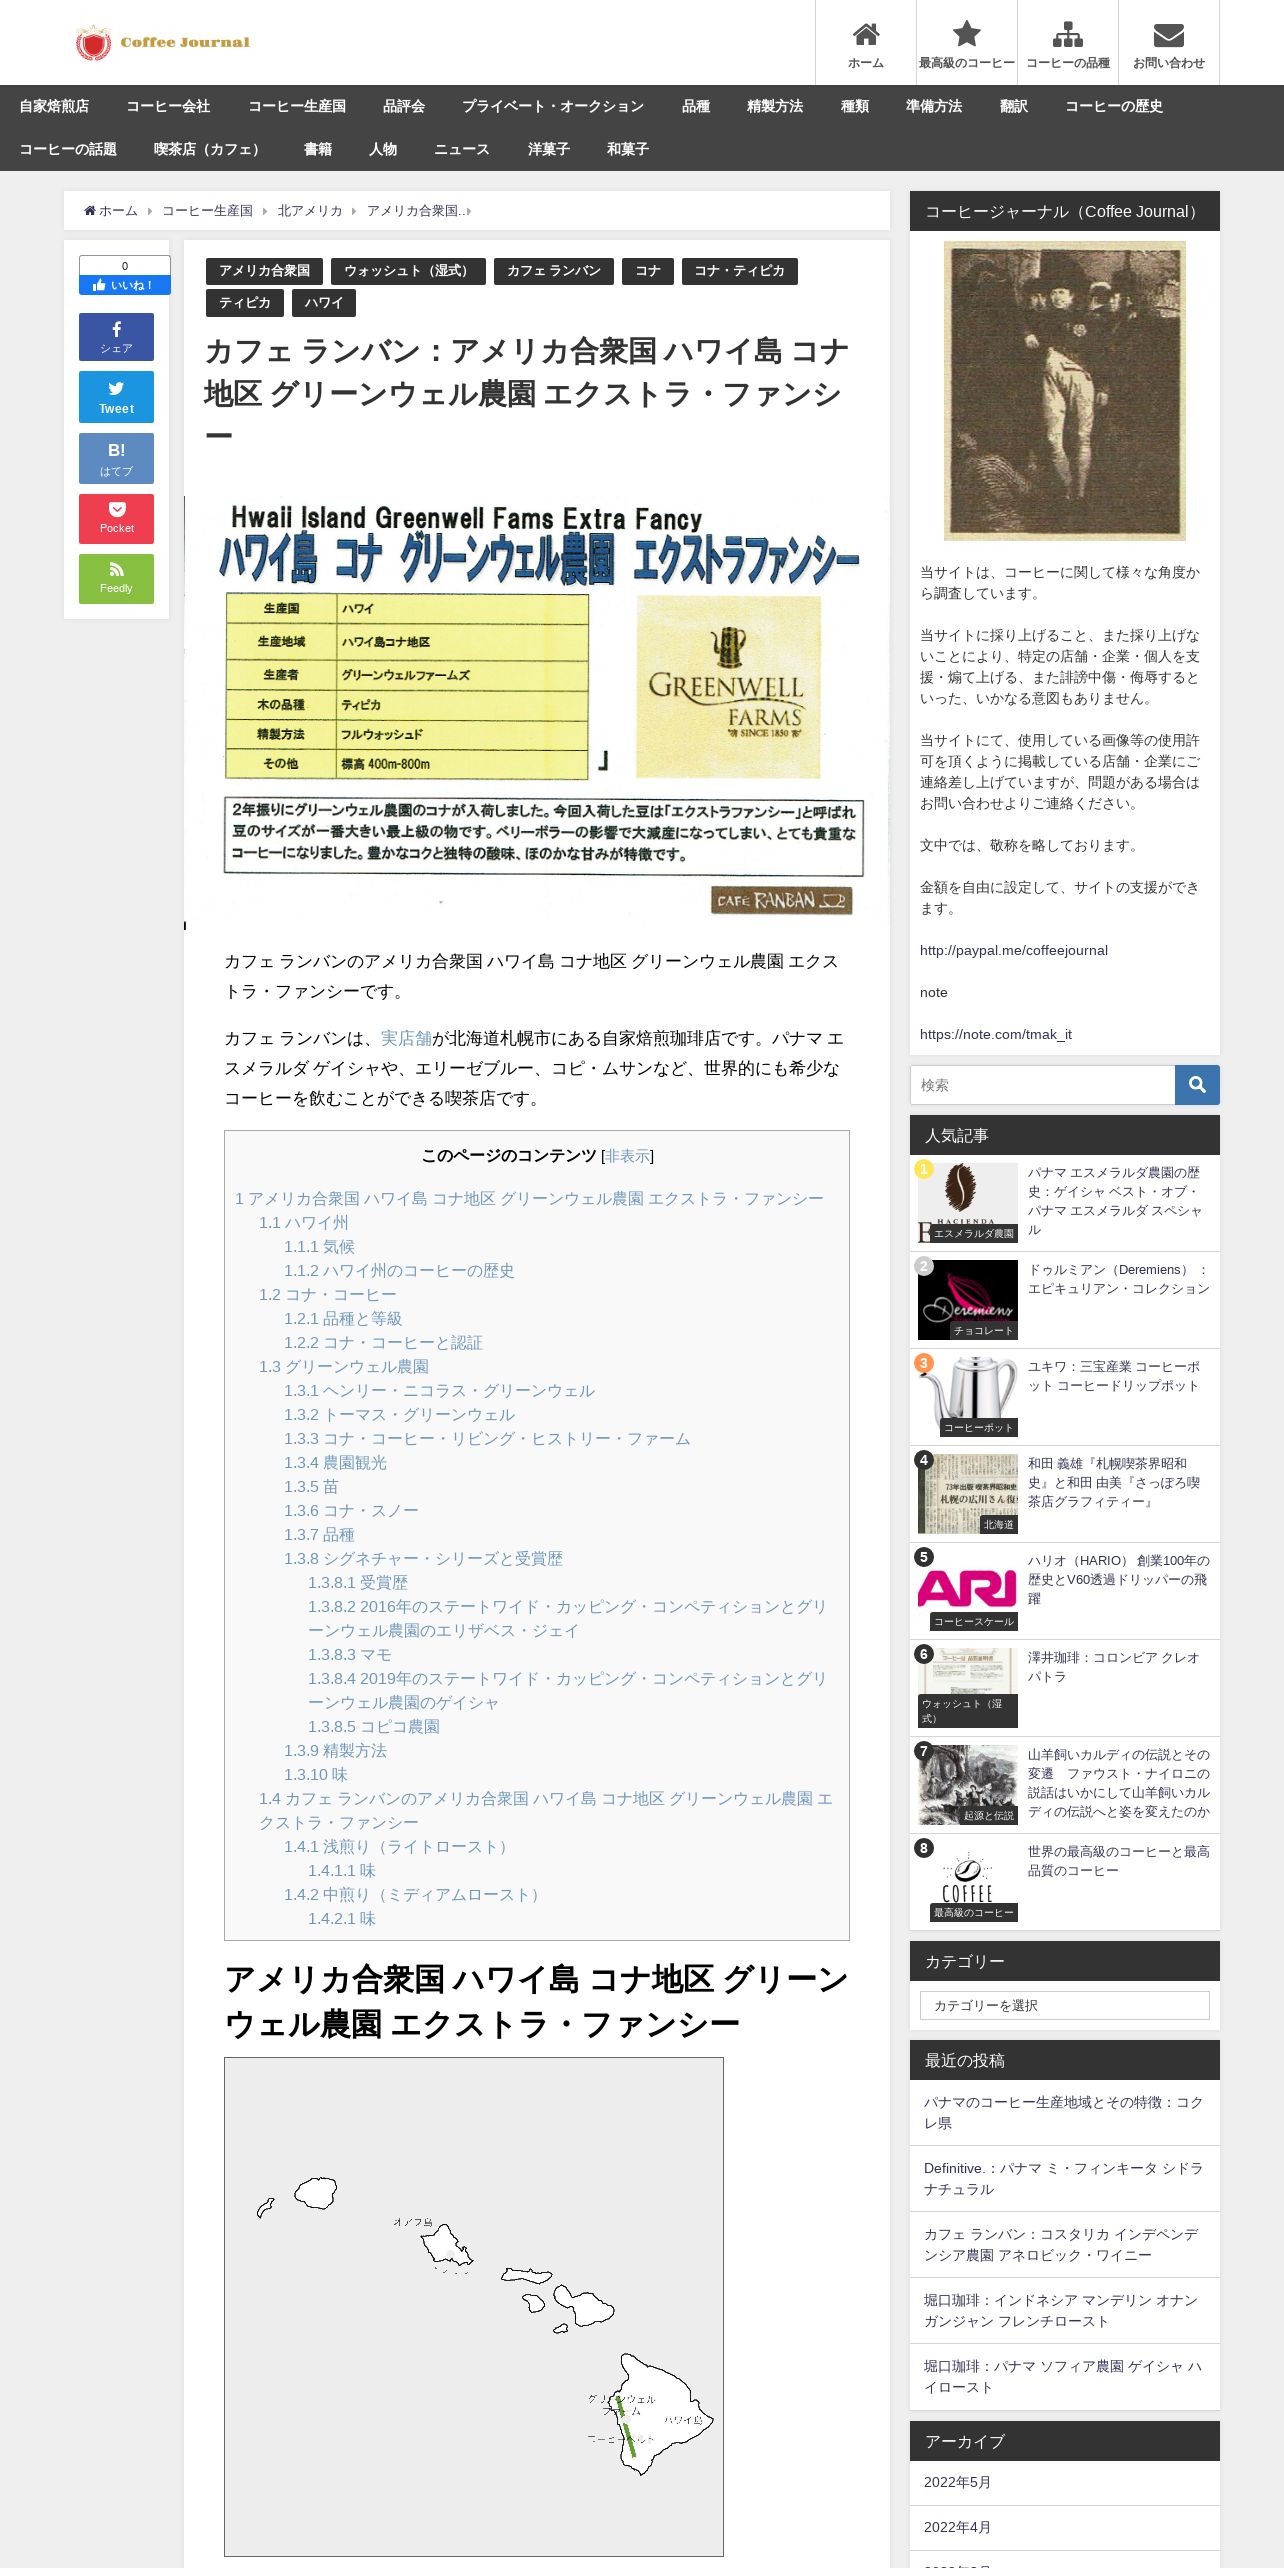The width and height of the screenshot is (1284, 2568).
Task: Open お問い合わせ envelope icon
Action: click(1169, 43)
